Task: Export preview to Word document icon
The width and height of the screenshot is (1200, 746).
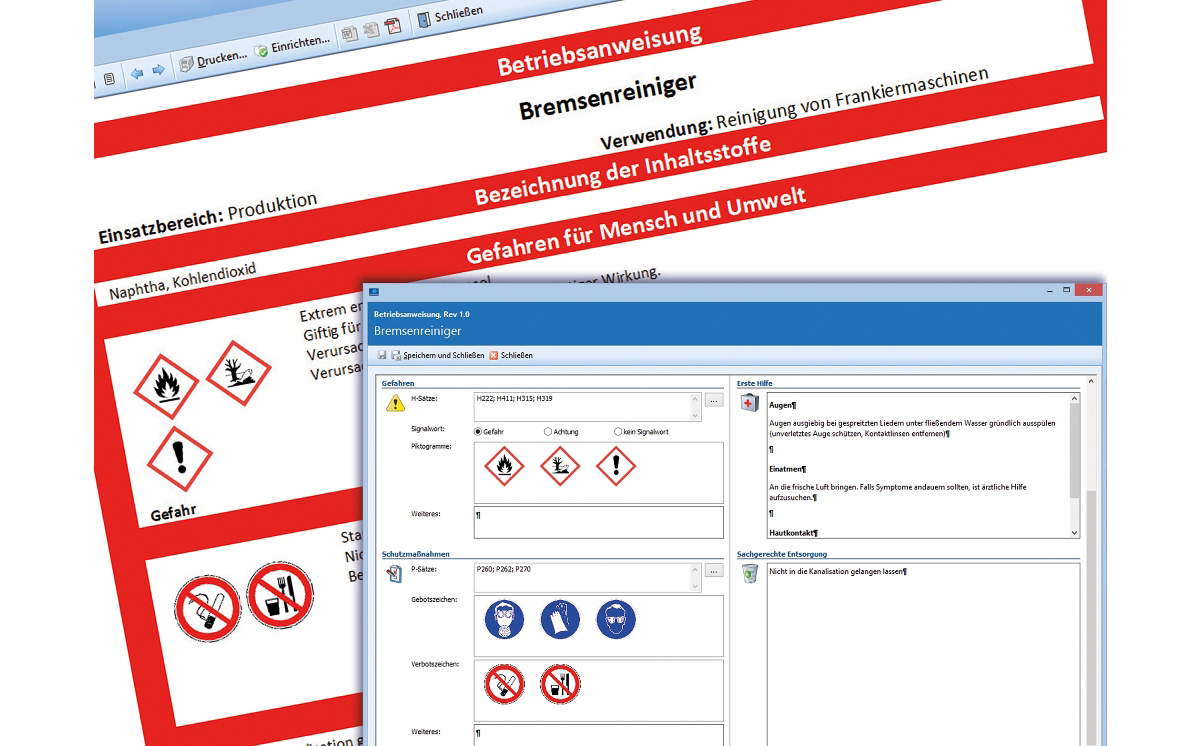Action: pos(349,33)
